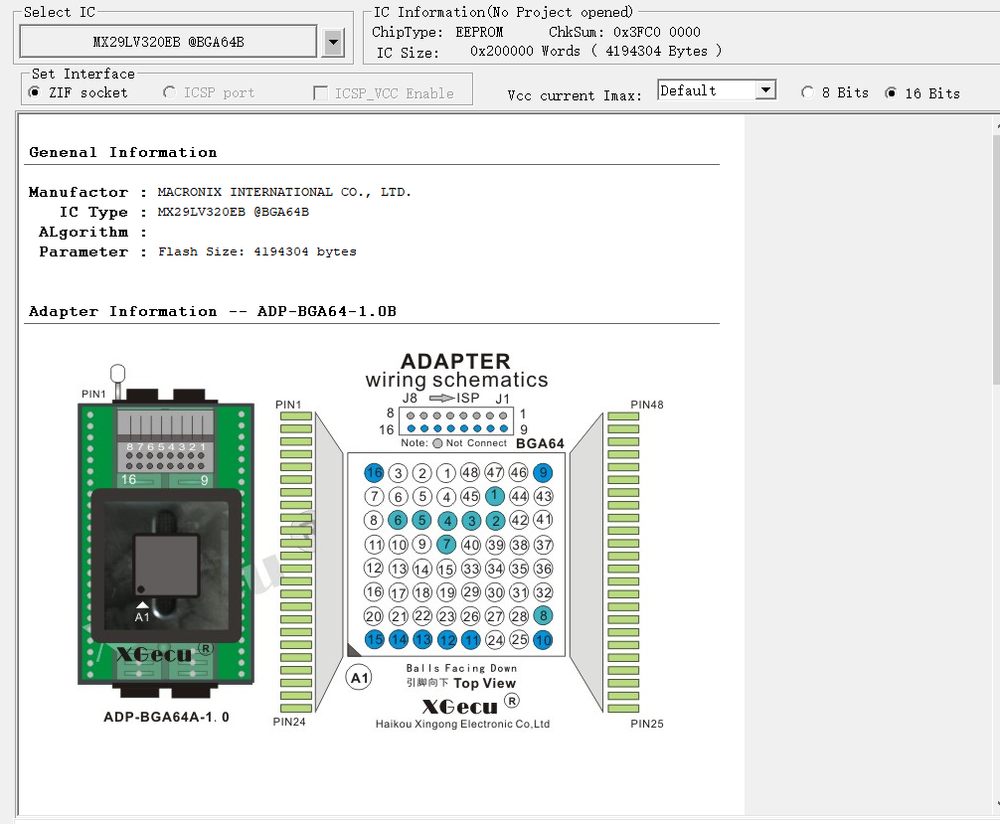Click the BGA64 ball map diagram

point(456,556)
